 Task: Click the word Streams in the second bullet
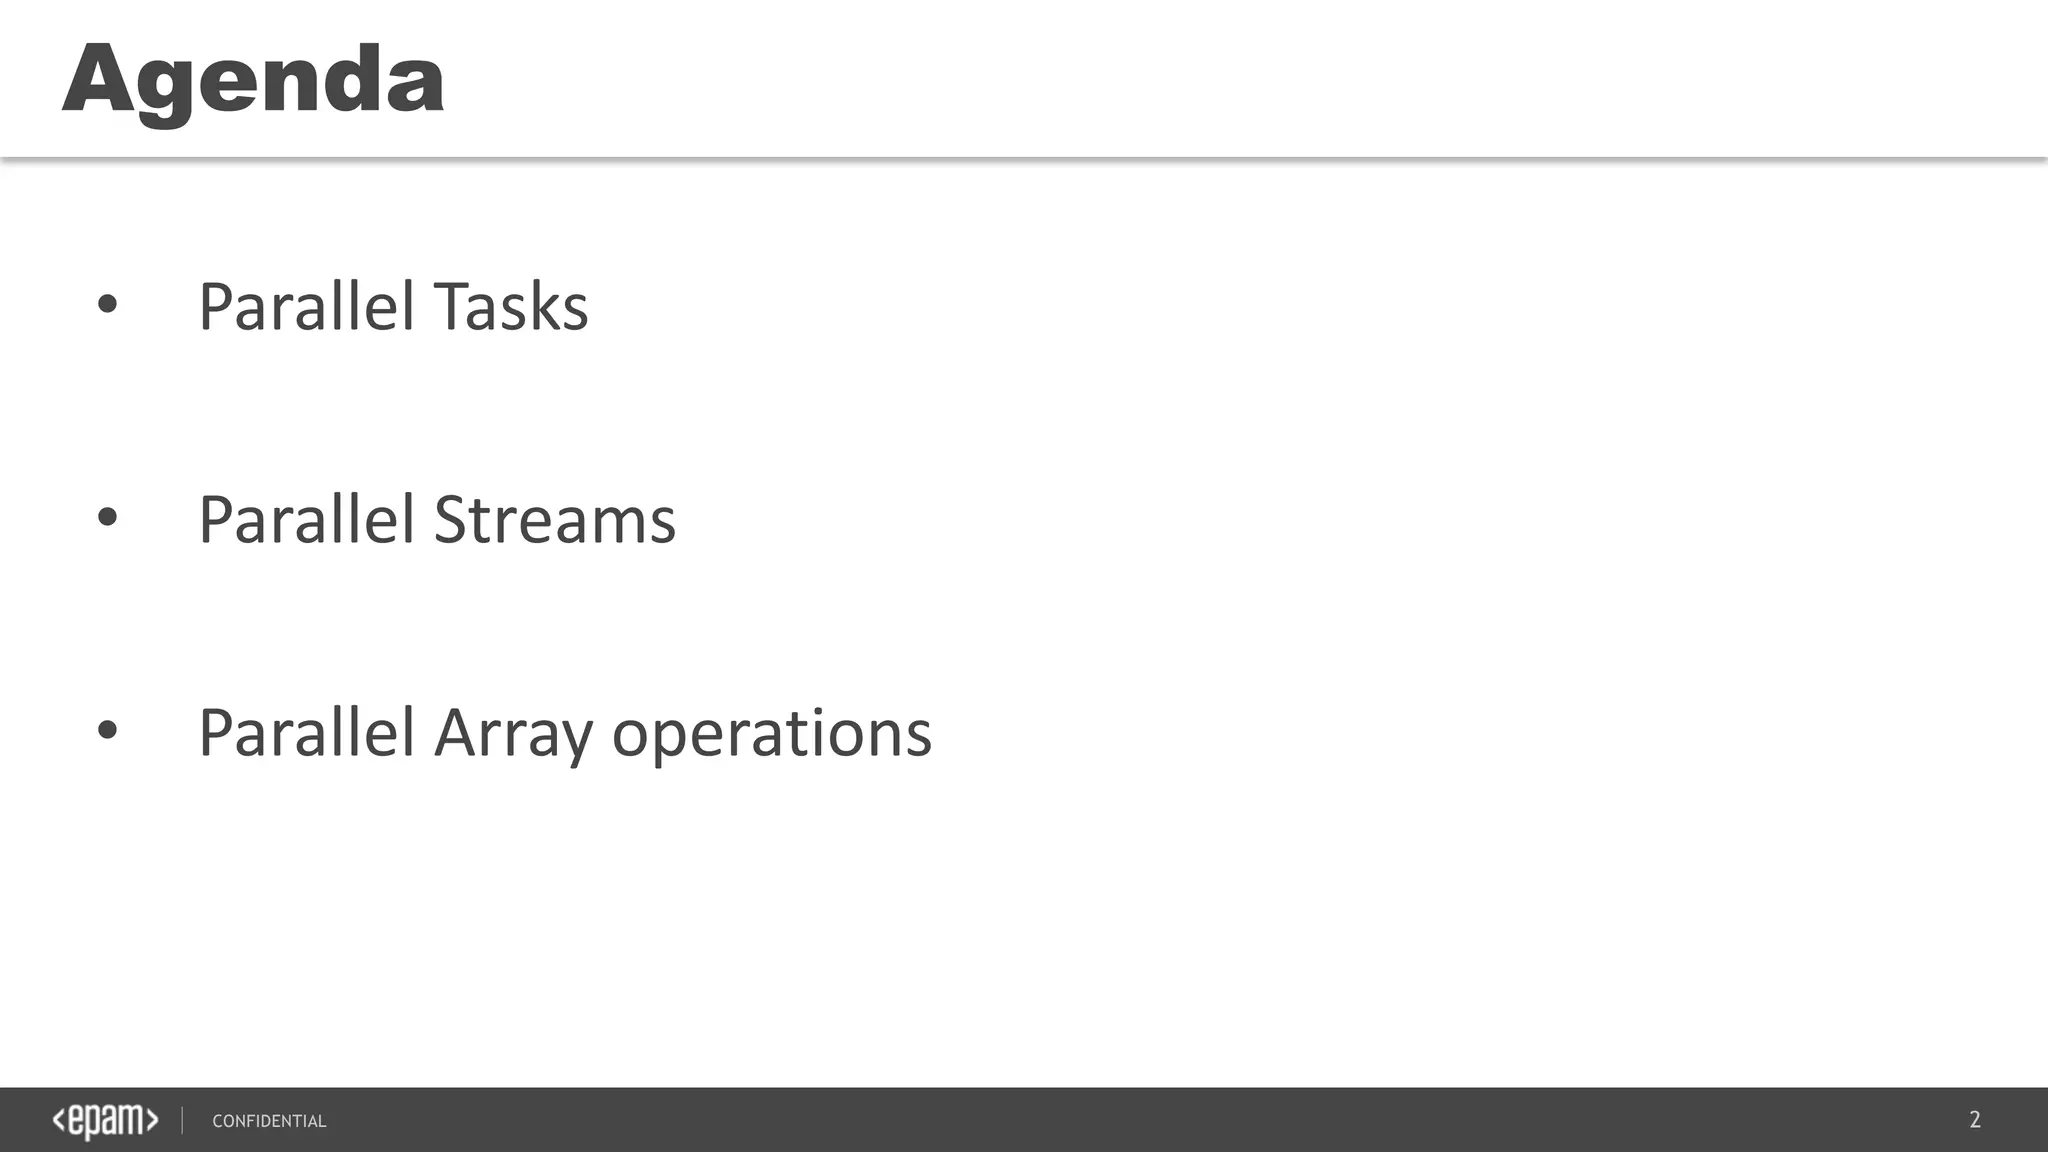tap(555, 520)
